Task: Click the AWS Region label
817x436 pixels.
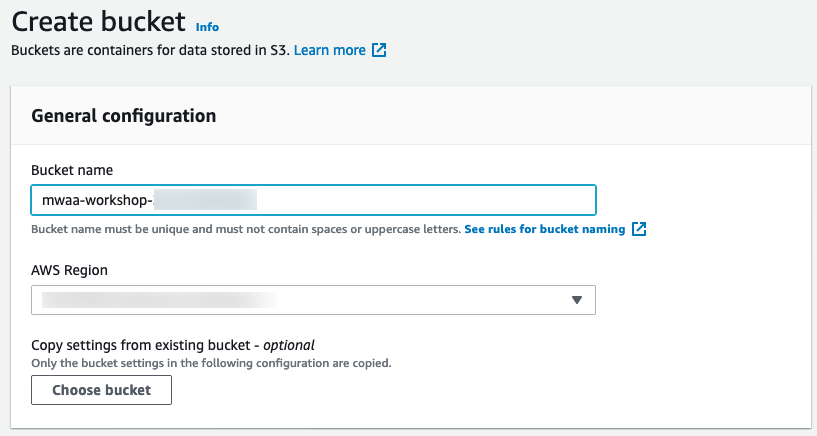Action: 69,270
